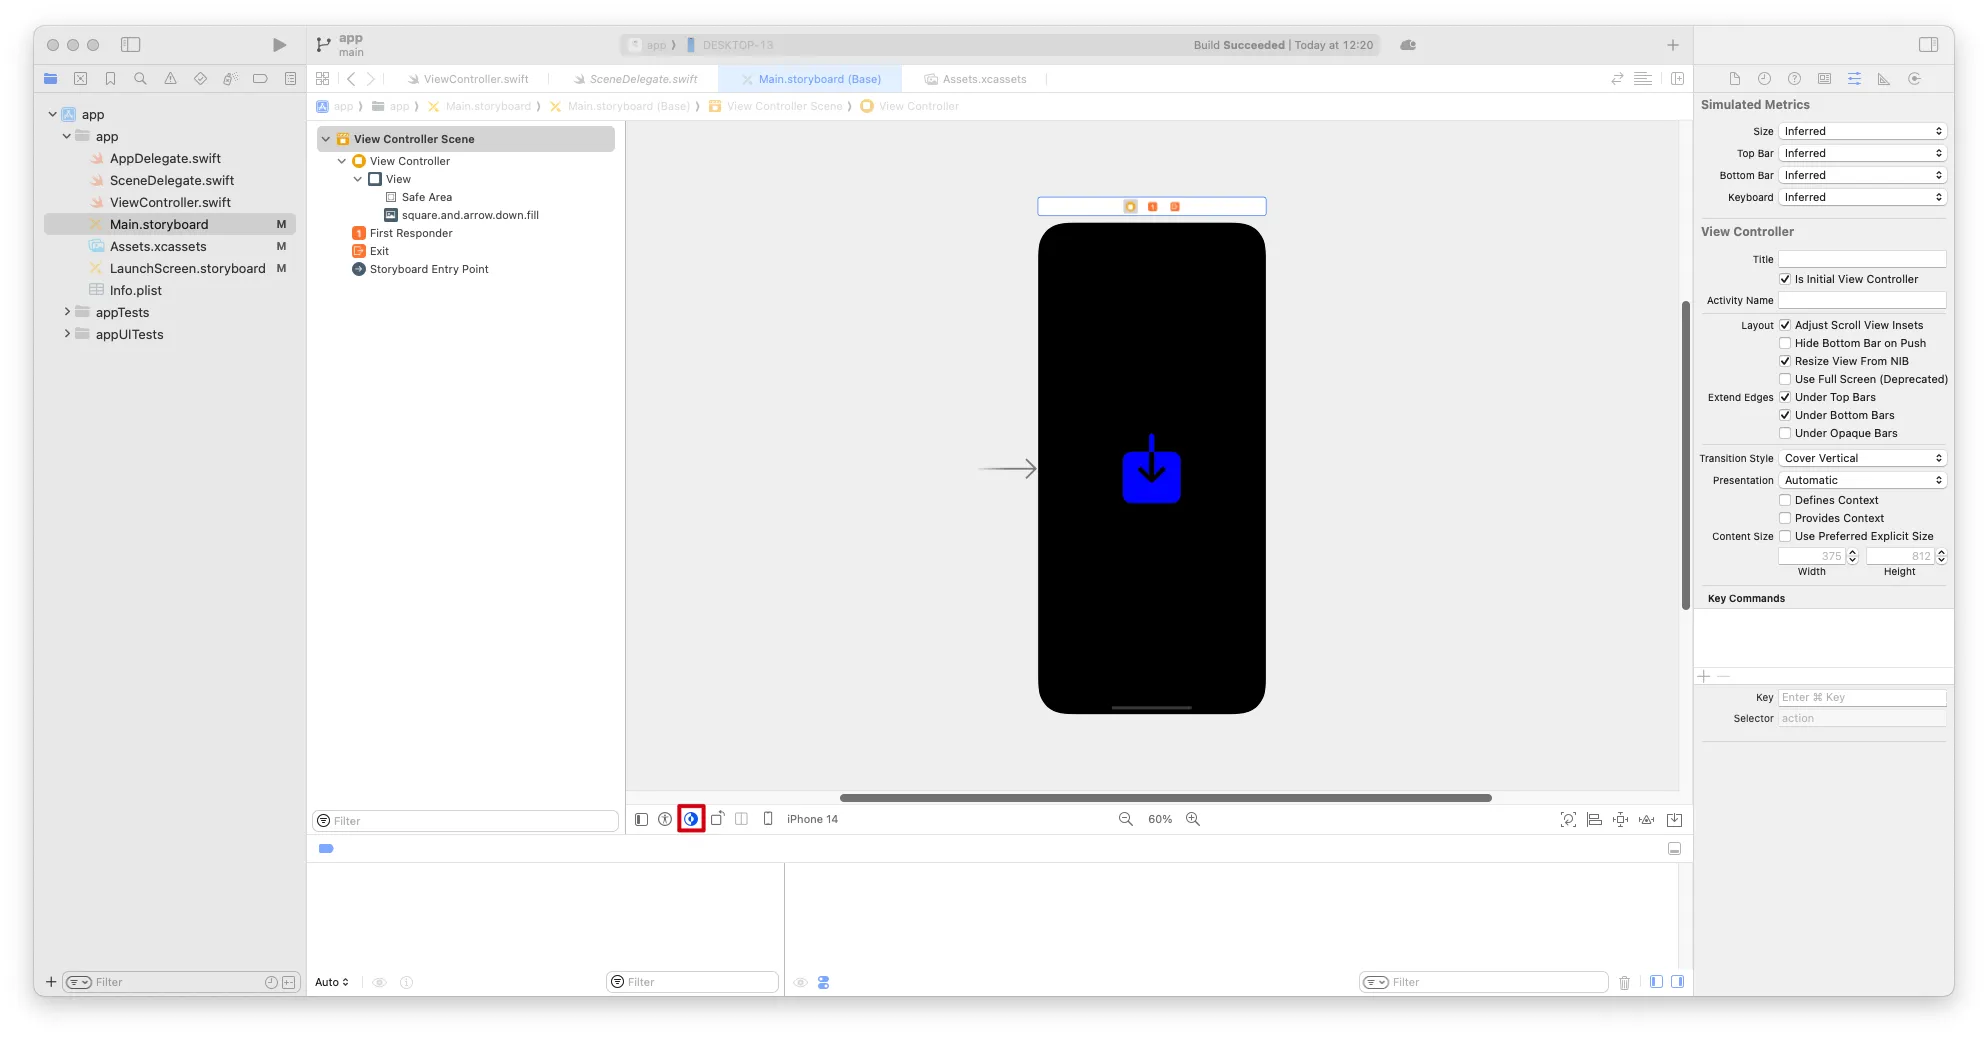The width and height of the screenshot is (1988, 1038).
Task: Check Under Opaque Bars
Action: [1785, 433]
